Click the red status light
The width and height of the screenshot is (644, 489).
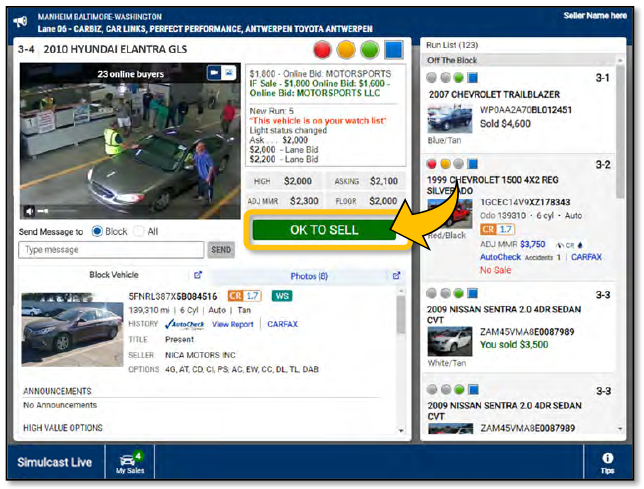tap(322, 50)
